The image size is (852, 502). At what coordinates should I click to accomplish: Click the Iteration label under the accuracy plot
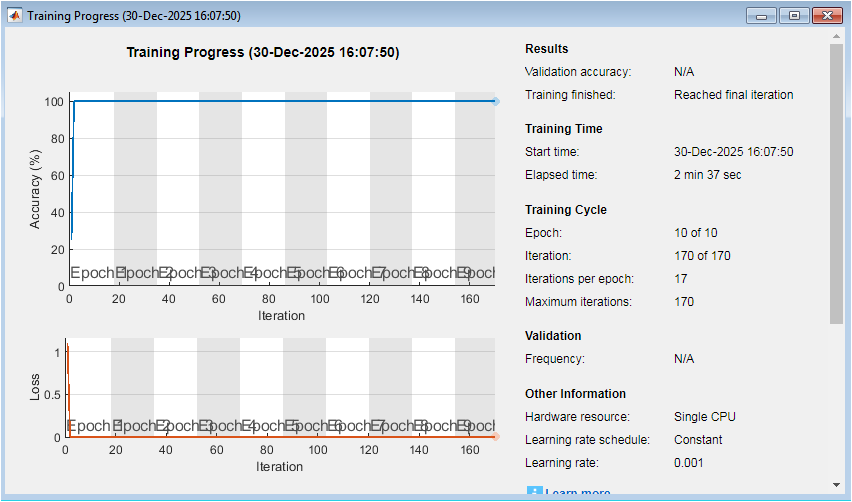pos(280,316)
